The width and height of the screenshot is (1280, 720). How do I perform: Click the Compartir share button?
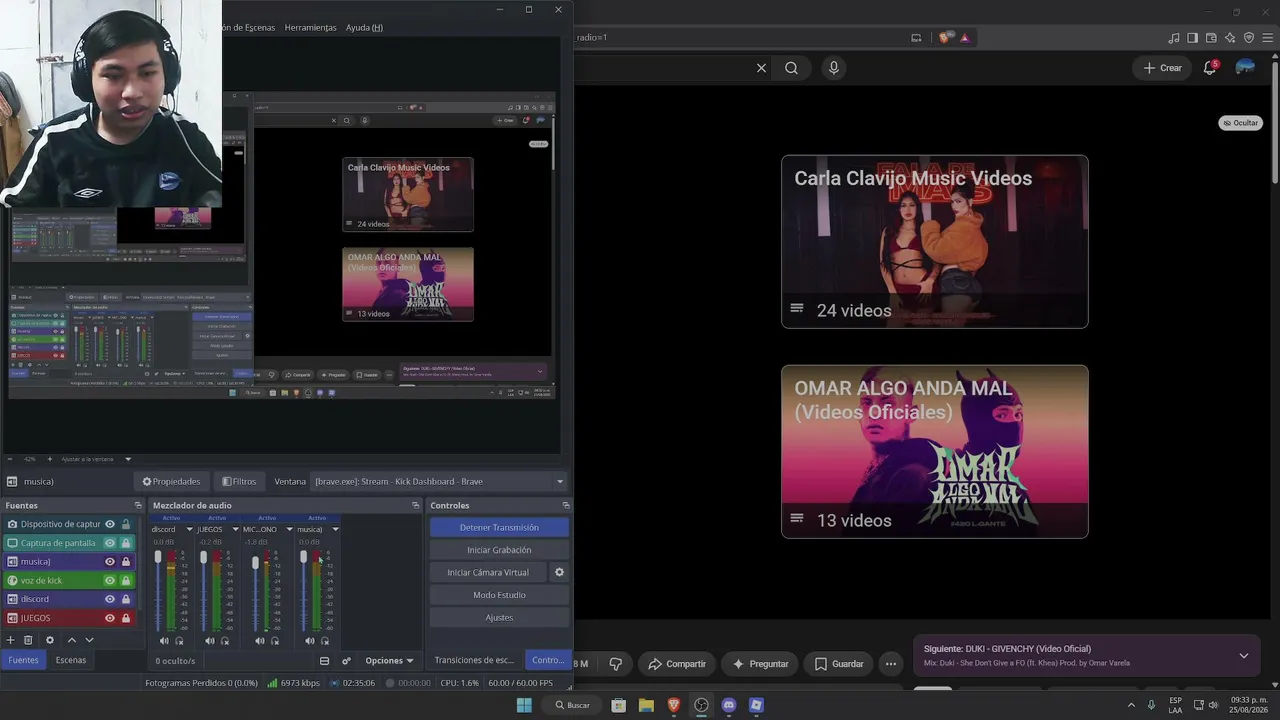click(676, 663)
